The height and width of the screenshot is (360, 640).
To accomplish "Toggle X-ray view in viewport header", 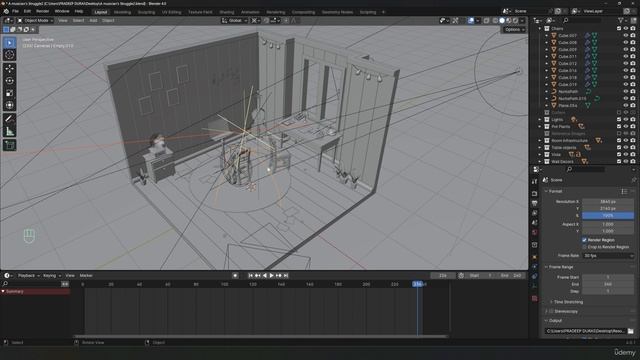I will click(487, 20).
